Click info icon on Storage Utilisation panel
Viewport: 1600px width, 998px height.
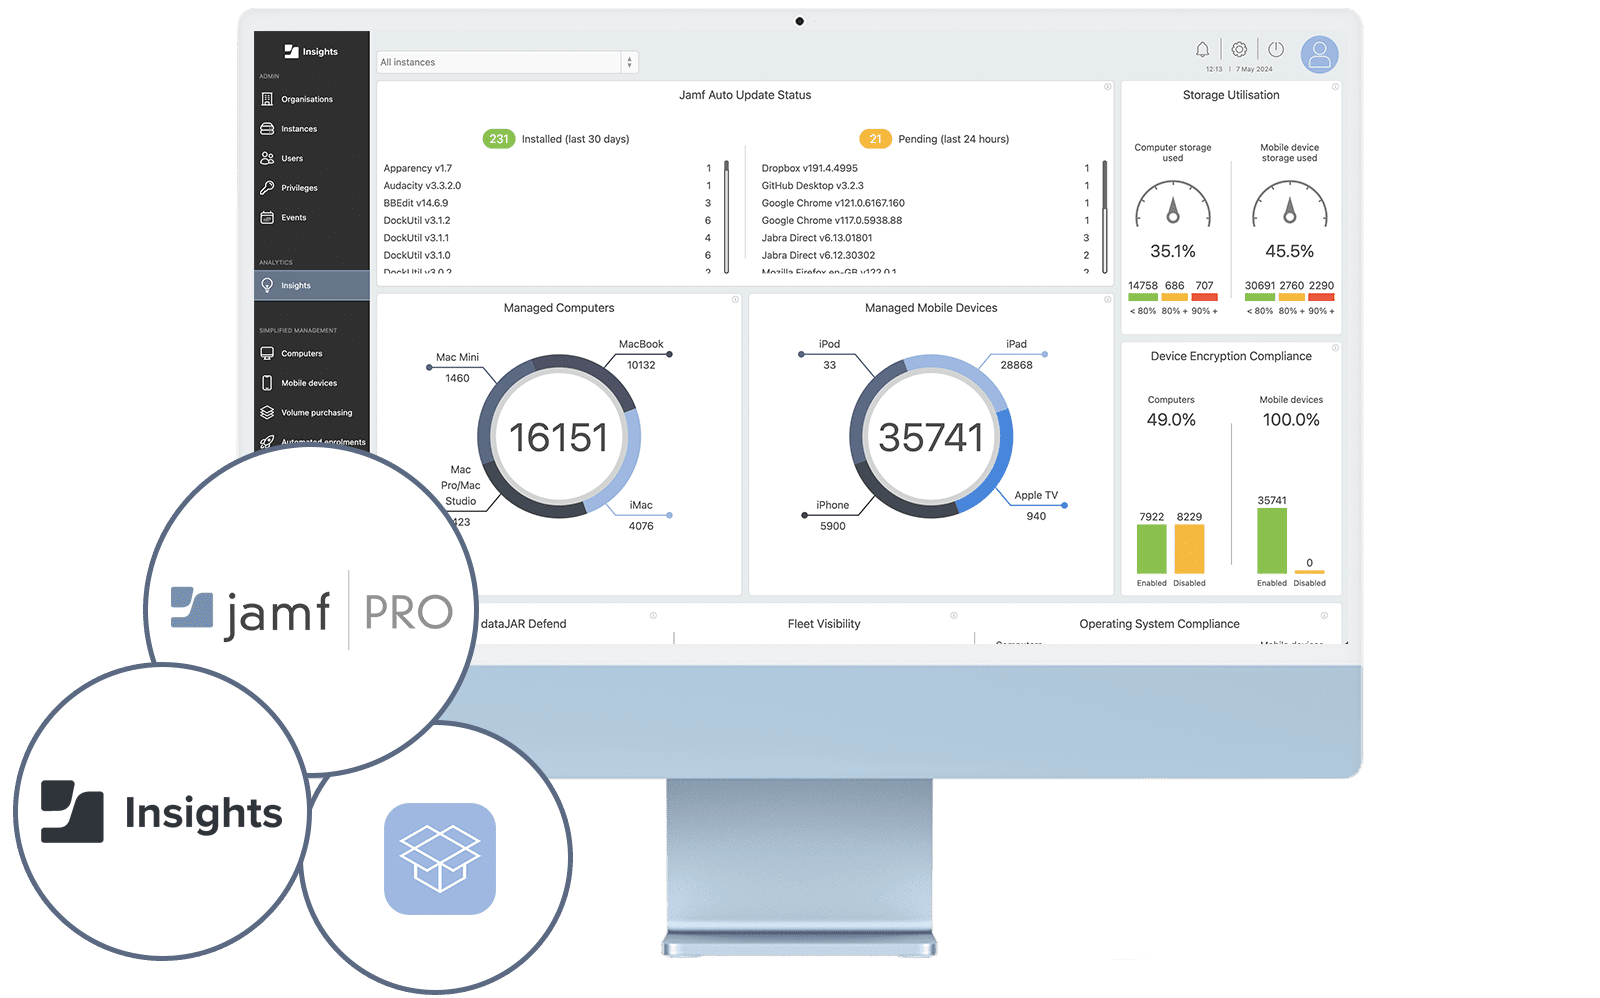tap(1335, 87)
